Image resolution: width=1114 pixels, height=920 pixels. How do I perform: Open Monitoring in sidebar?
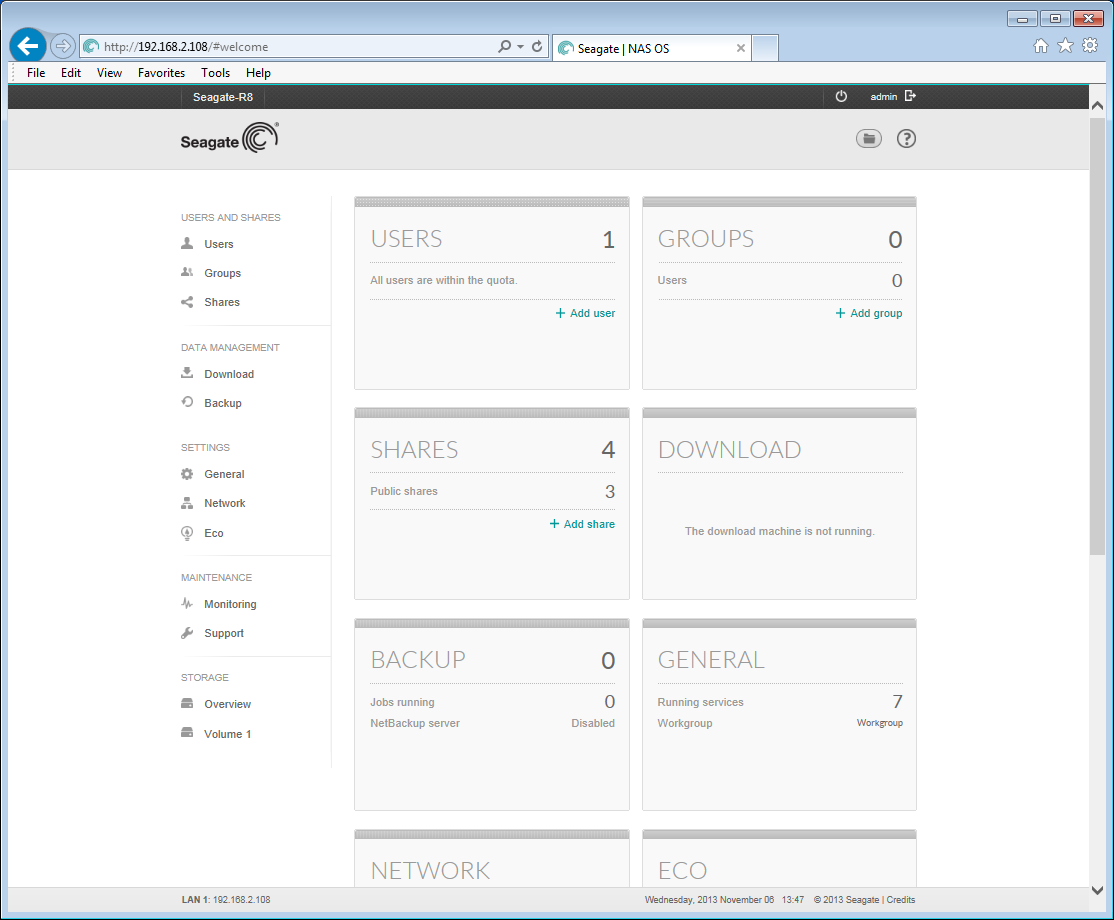coord(230,604)
